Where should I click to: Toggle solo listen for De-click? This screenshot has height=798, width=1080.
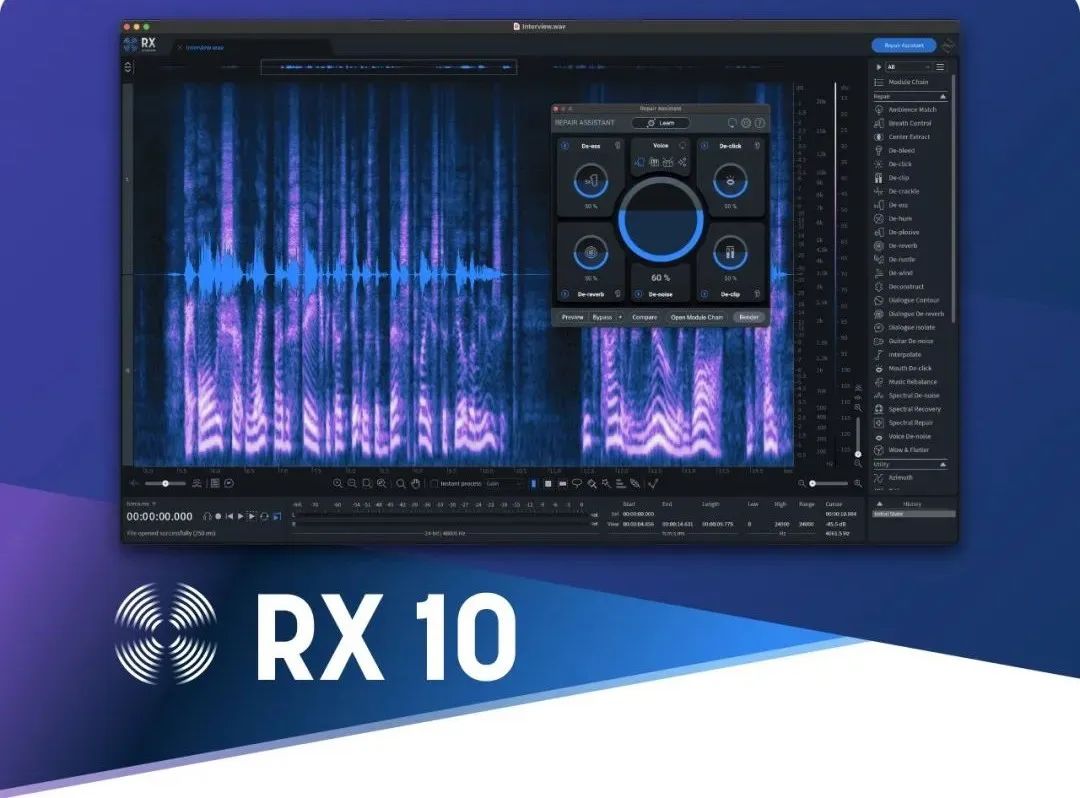coord(757,146)
